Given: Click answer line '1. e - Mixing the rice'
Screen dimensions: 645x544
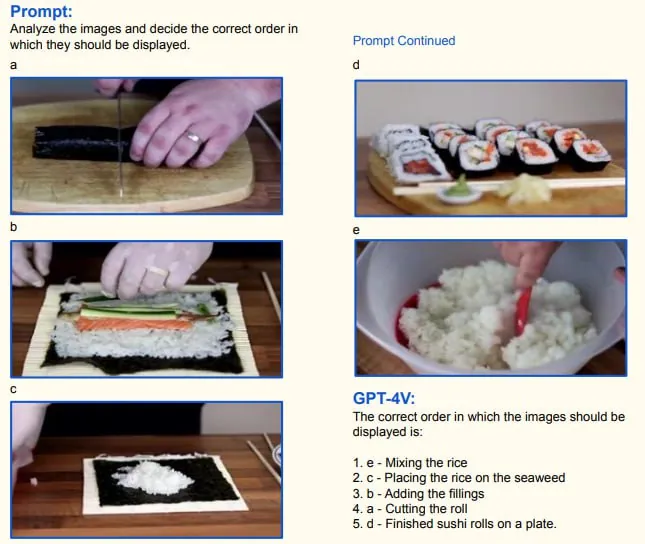Looking at the screenshot, I should [410, 463].
